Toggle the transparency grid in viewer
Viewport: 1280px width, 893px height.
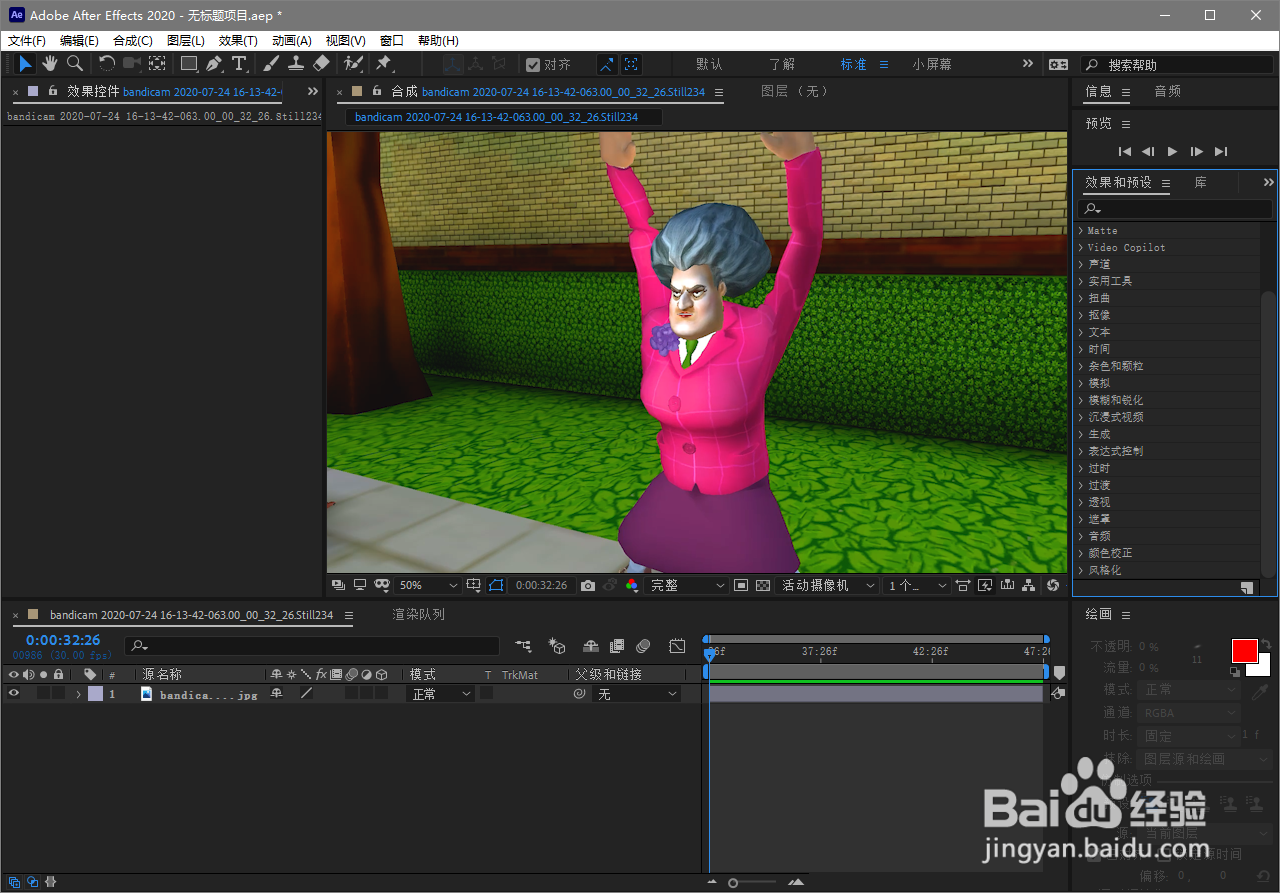click(763, 585)
